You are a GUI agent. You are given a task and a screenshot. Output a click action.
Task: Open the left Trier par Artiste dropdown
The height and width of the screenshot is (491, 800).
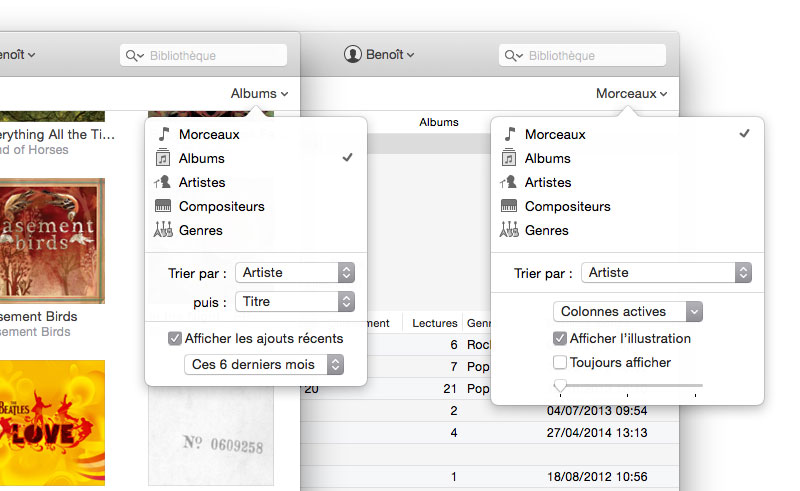point(295,273)
